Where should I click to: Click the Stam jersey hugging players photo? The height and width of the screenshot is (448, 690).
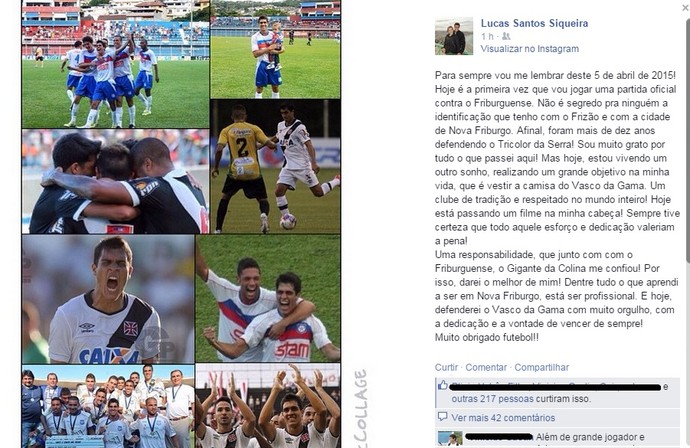click(x=268, y=298)
